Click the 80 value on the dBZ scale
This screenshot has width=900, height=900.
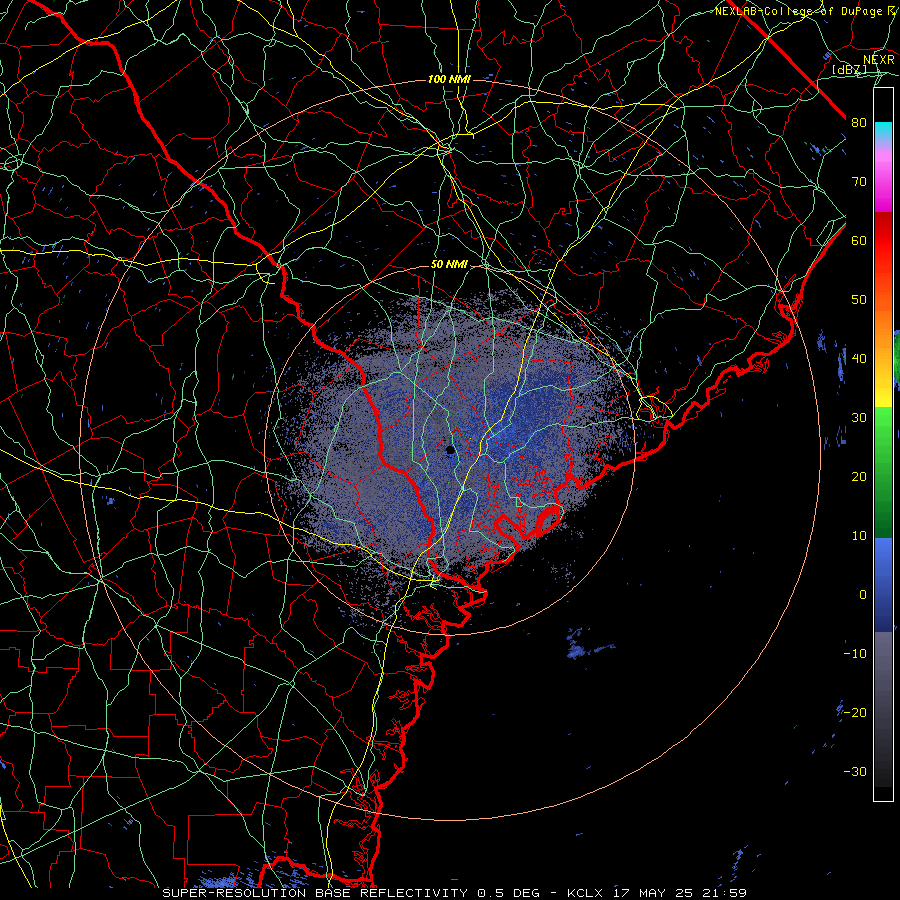tap(859, 123)
